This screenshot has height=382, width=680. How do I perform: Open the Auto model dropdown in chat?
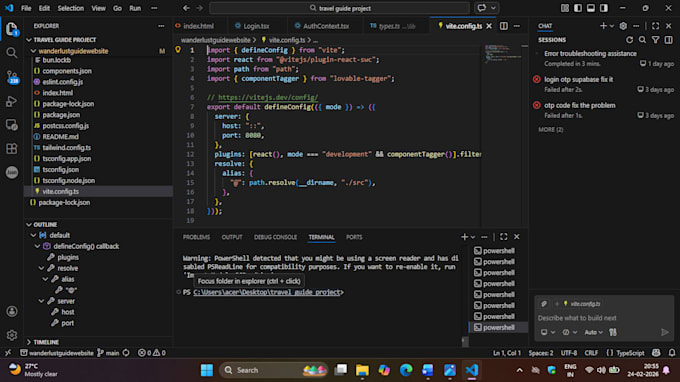(x=593, y=332)
